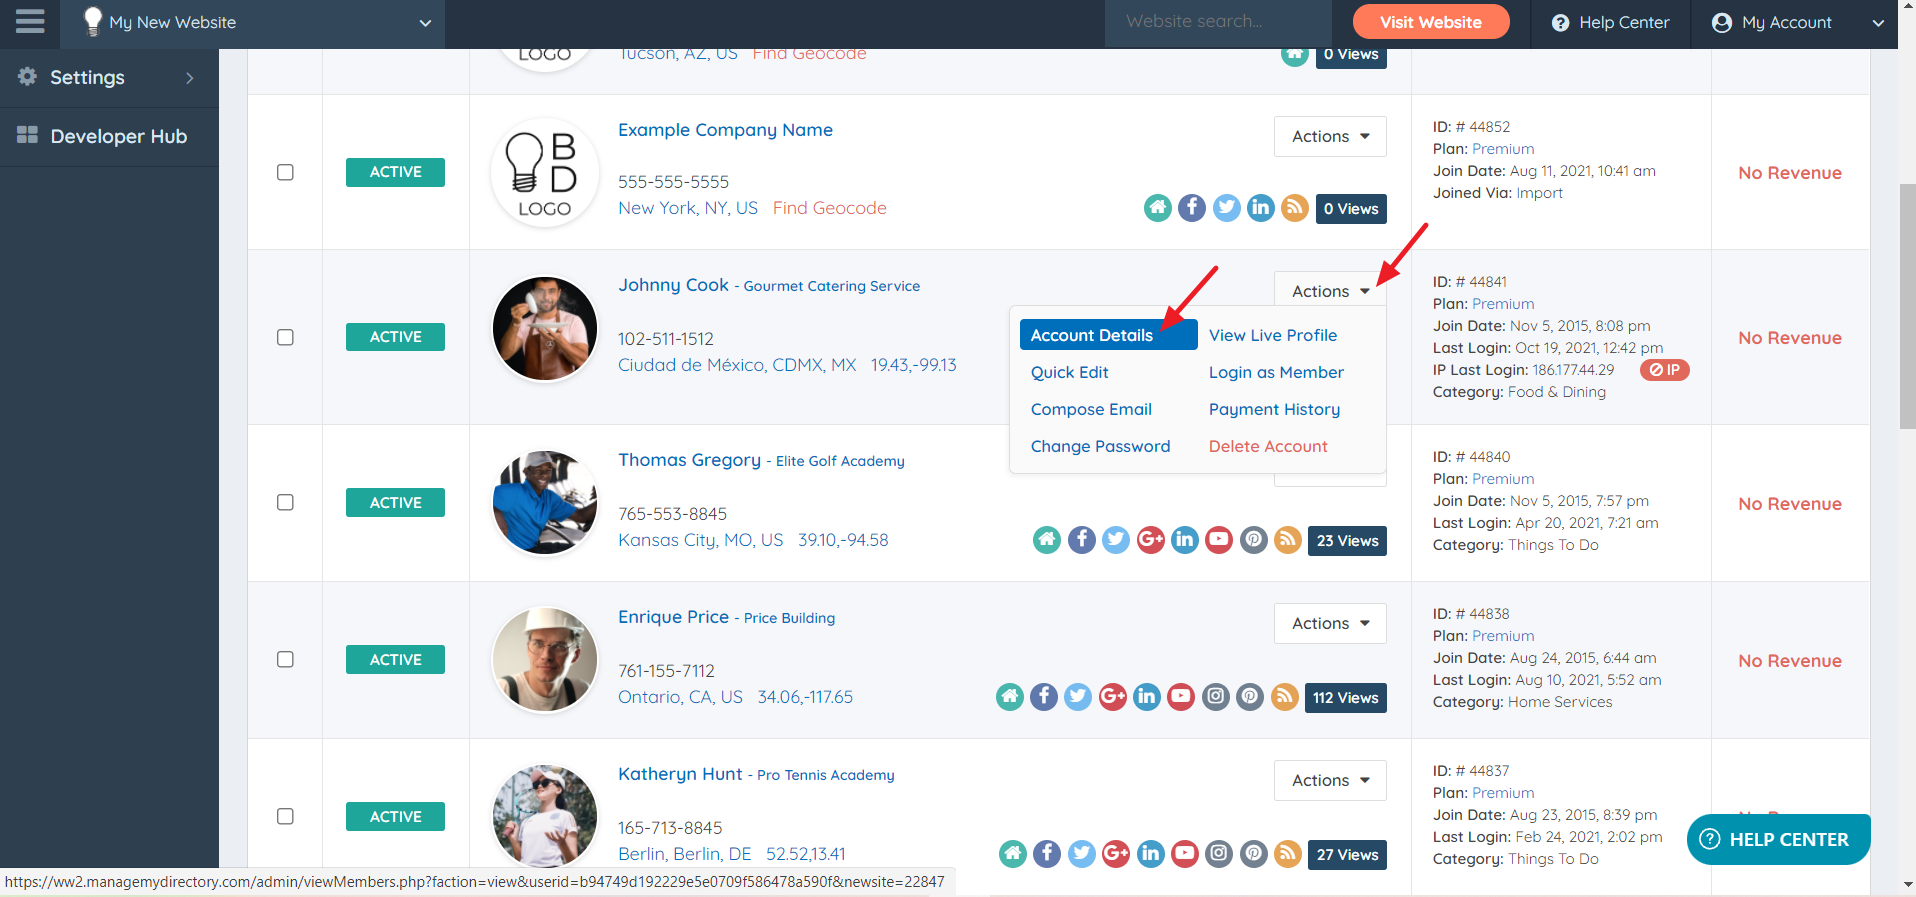
Task: Click the Website search input field
Action: tap(1218, 22)
